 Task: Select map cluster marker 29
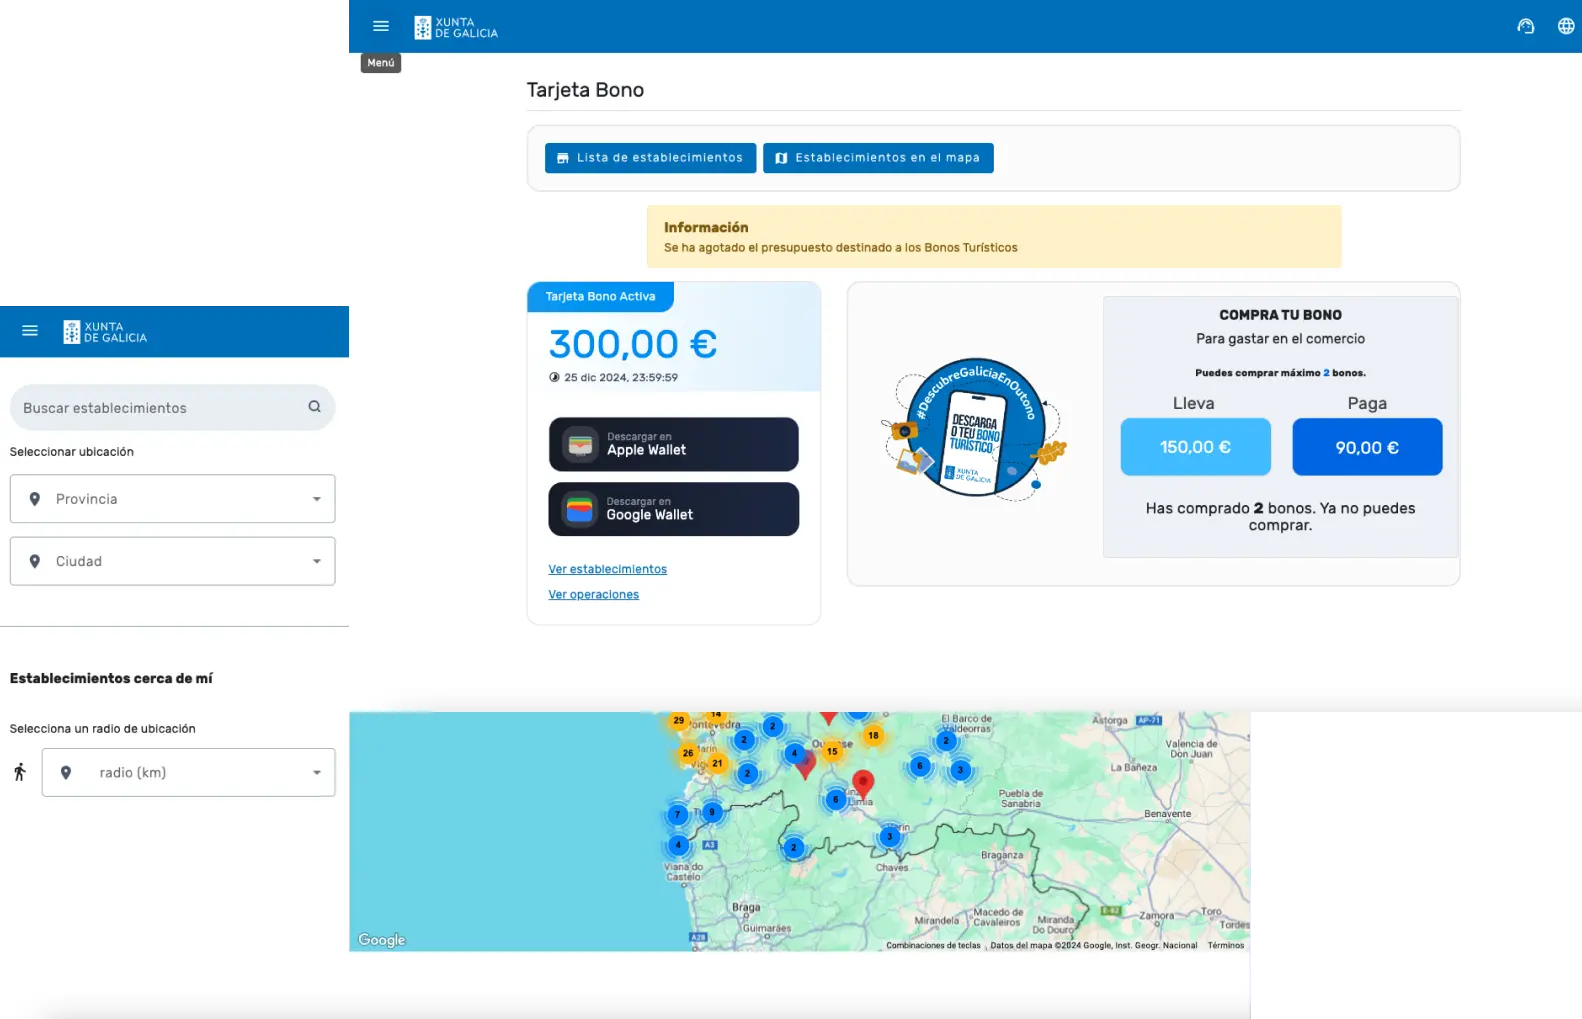[x=679, y=721]
